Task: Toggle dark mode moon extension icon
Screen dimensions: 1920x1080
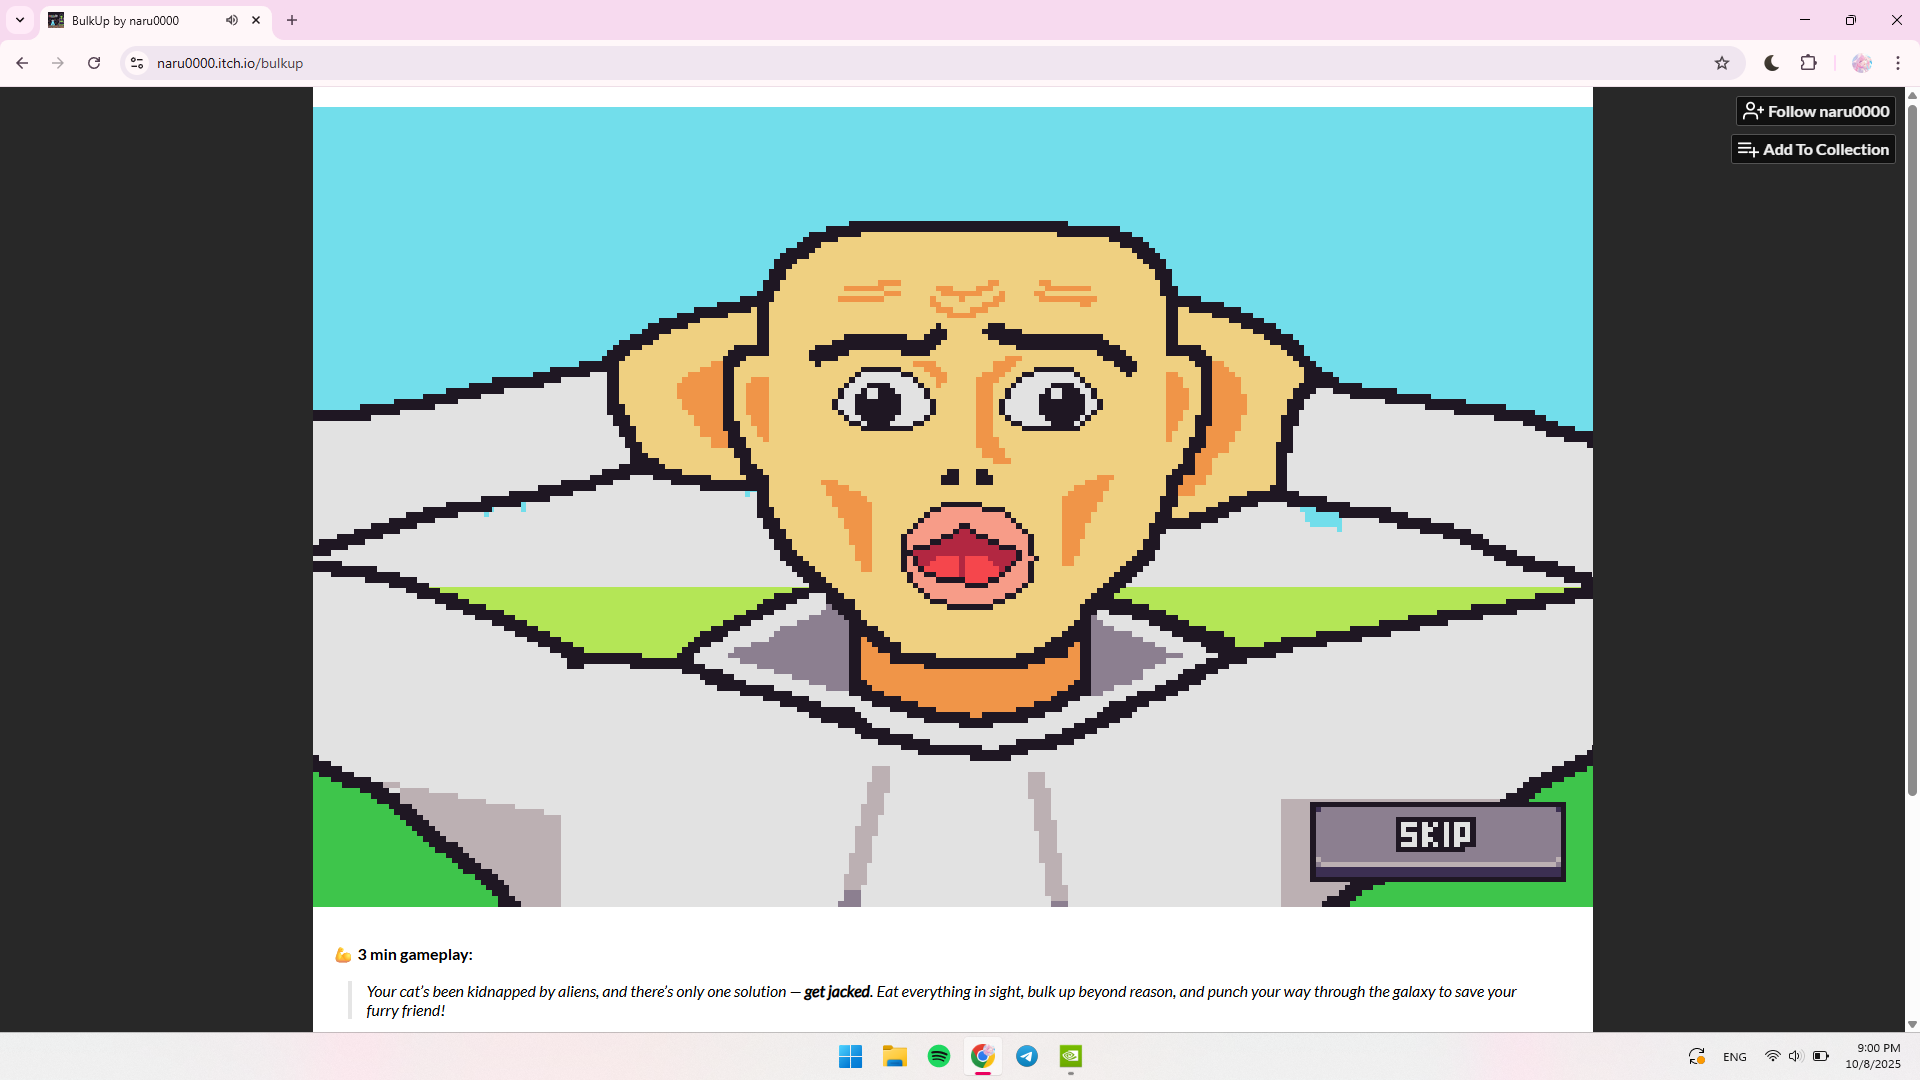Action: tap(1771, 63)
